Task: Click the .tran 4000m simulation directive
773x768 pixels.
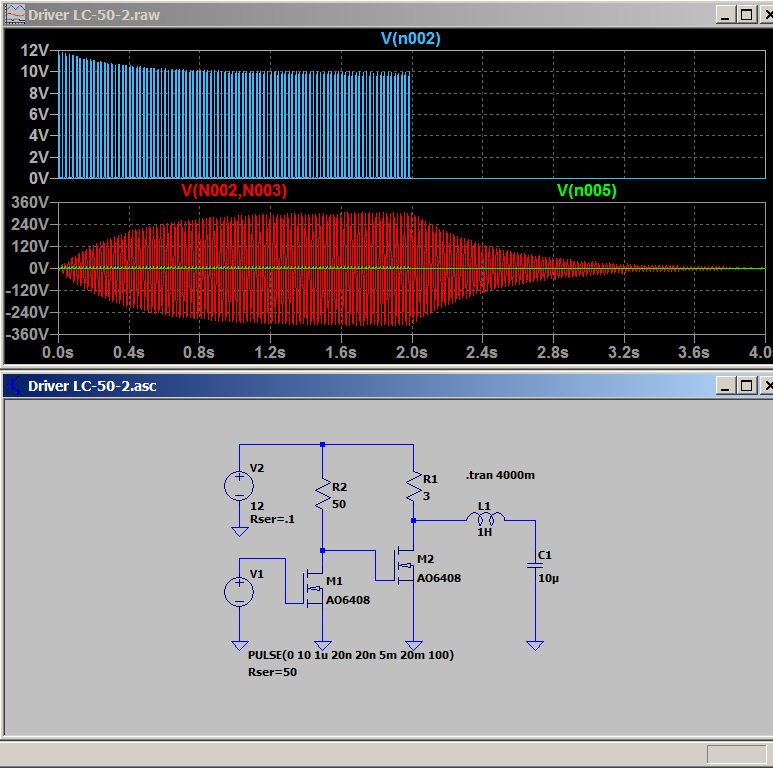Action: pyautogui.click(x=500, y=475)
